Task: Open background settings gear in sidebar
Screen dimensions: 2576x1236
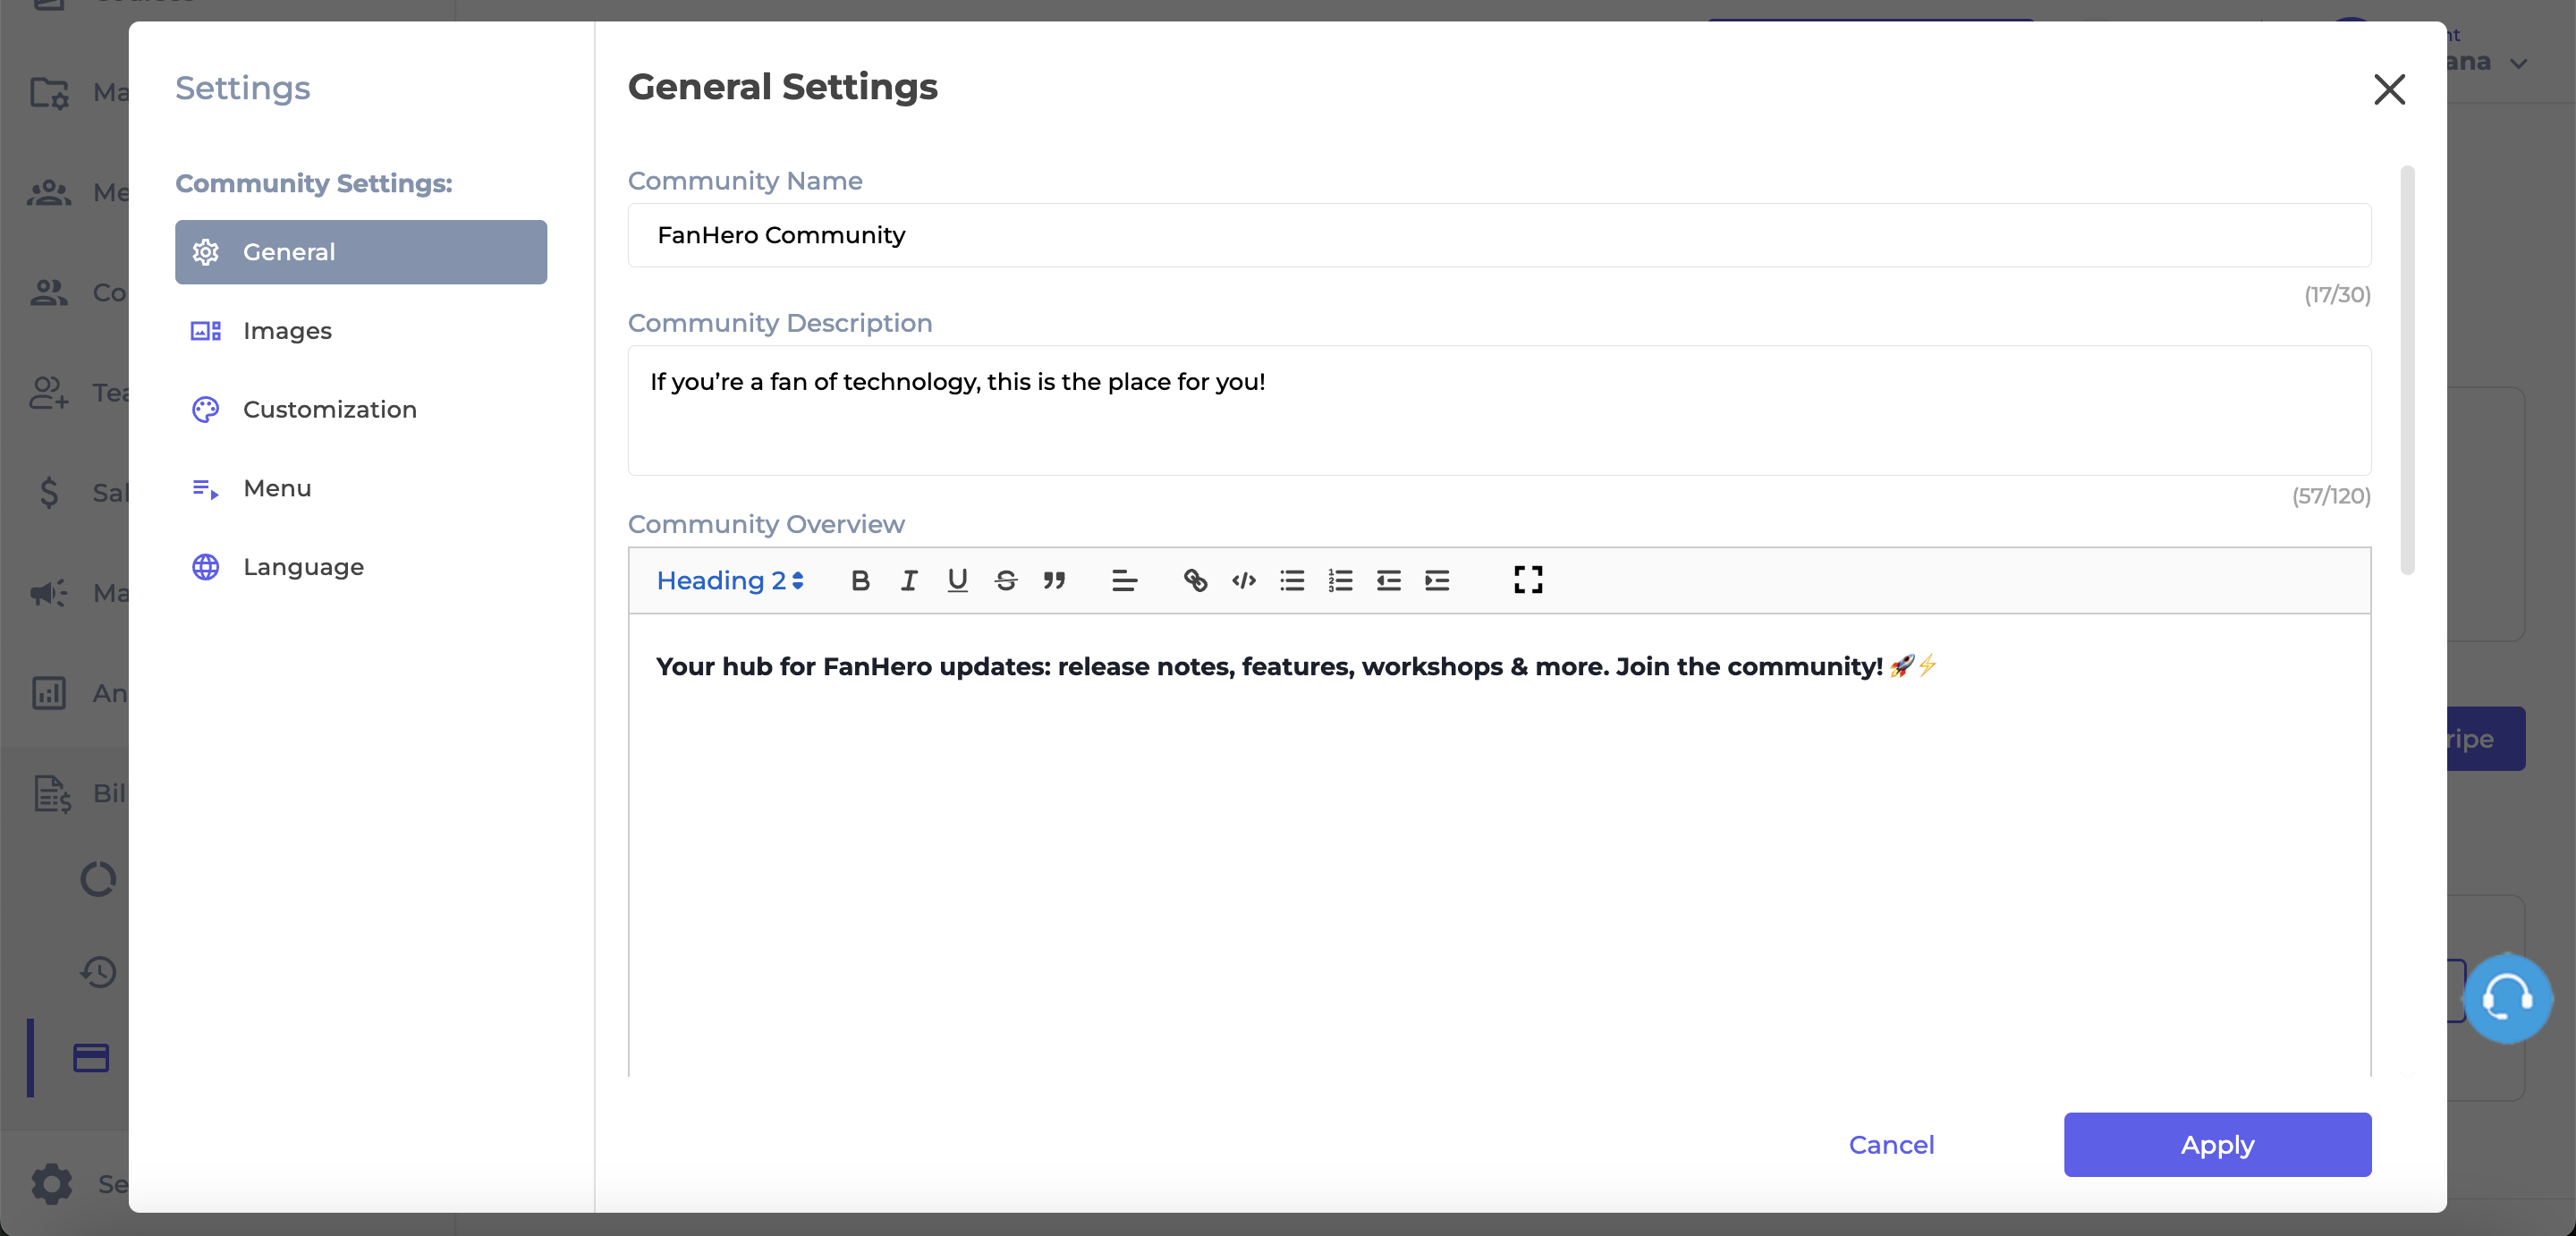Action: (x=52, y=1184)
